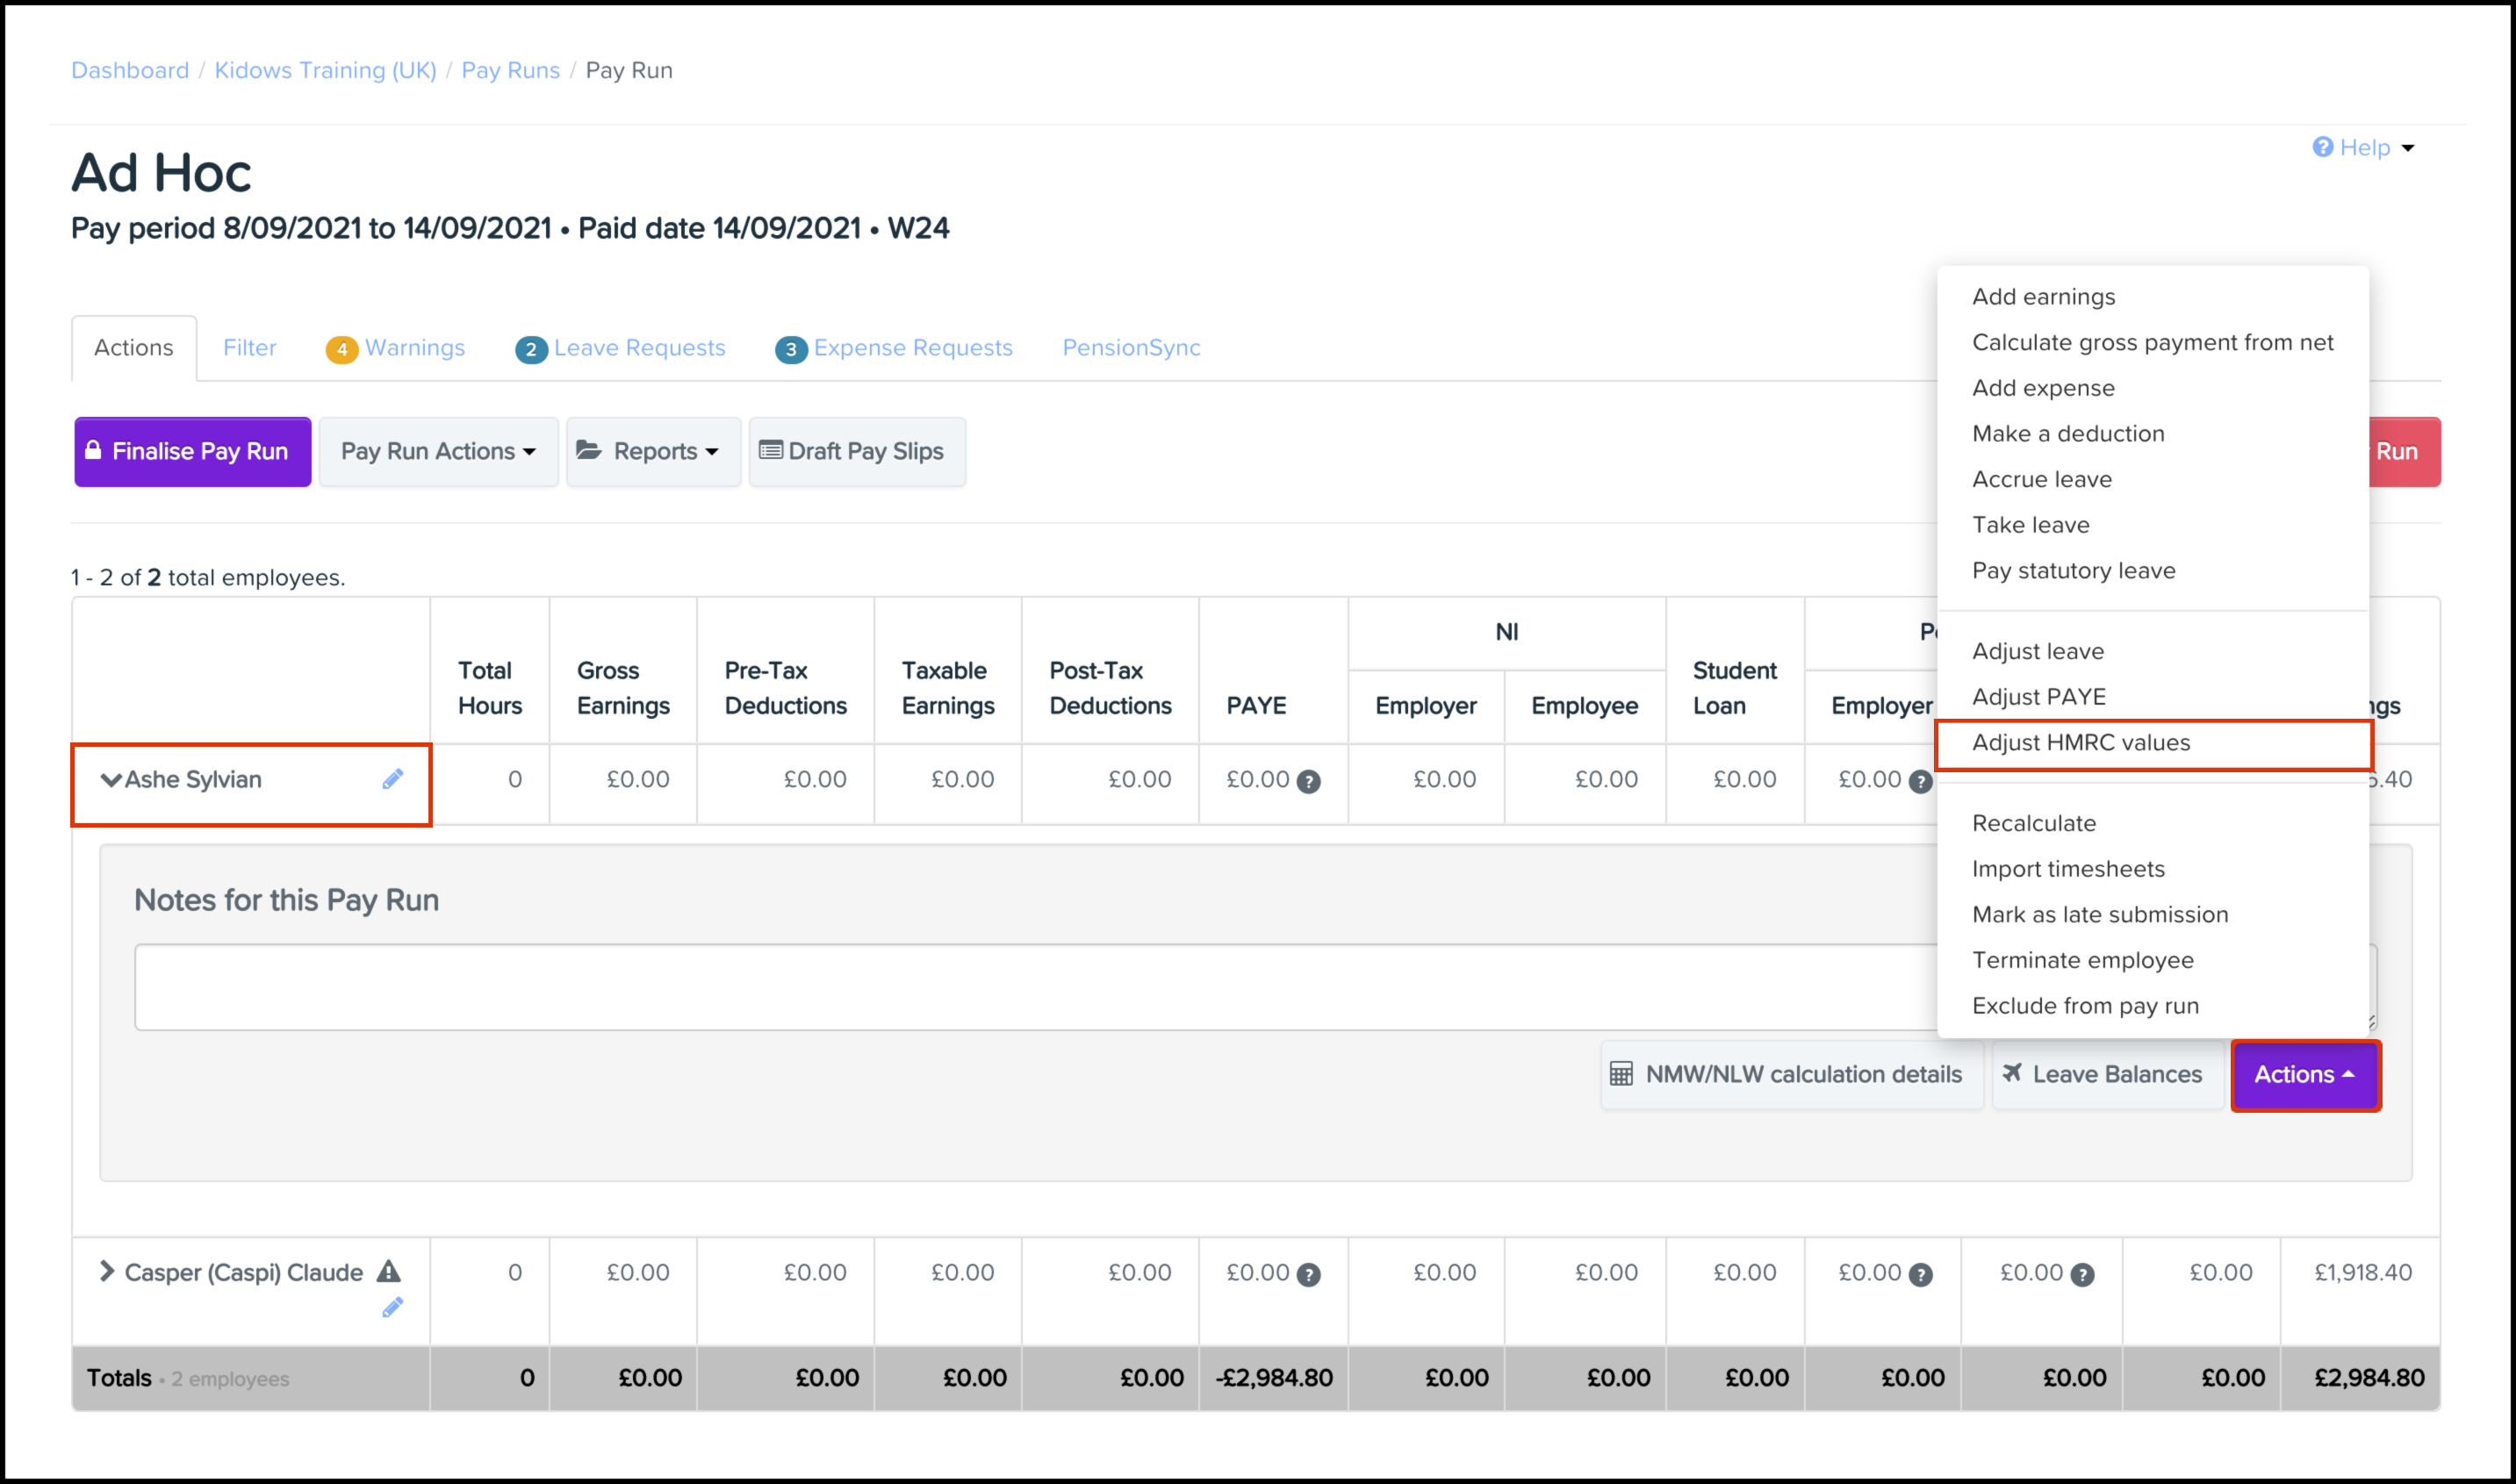This screenshot has width=2516, height=1484.
Task: Click the blue Help question mark icon
Action: pyautogui.click(x=2322, y=147)
